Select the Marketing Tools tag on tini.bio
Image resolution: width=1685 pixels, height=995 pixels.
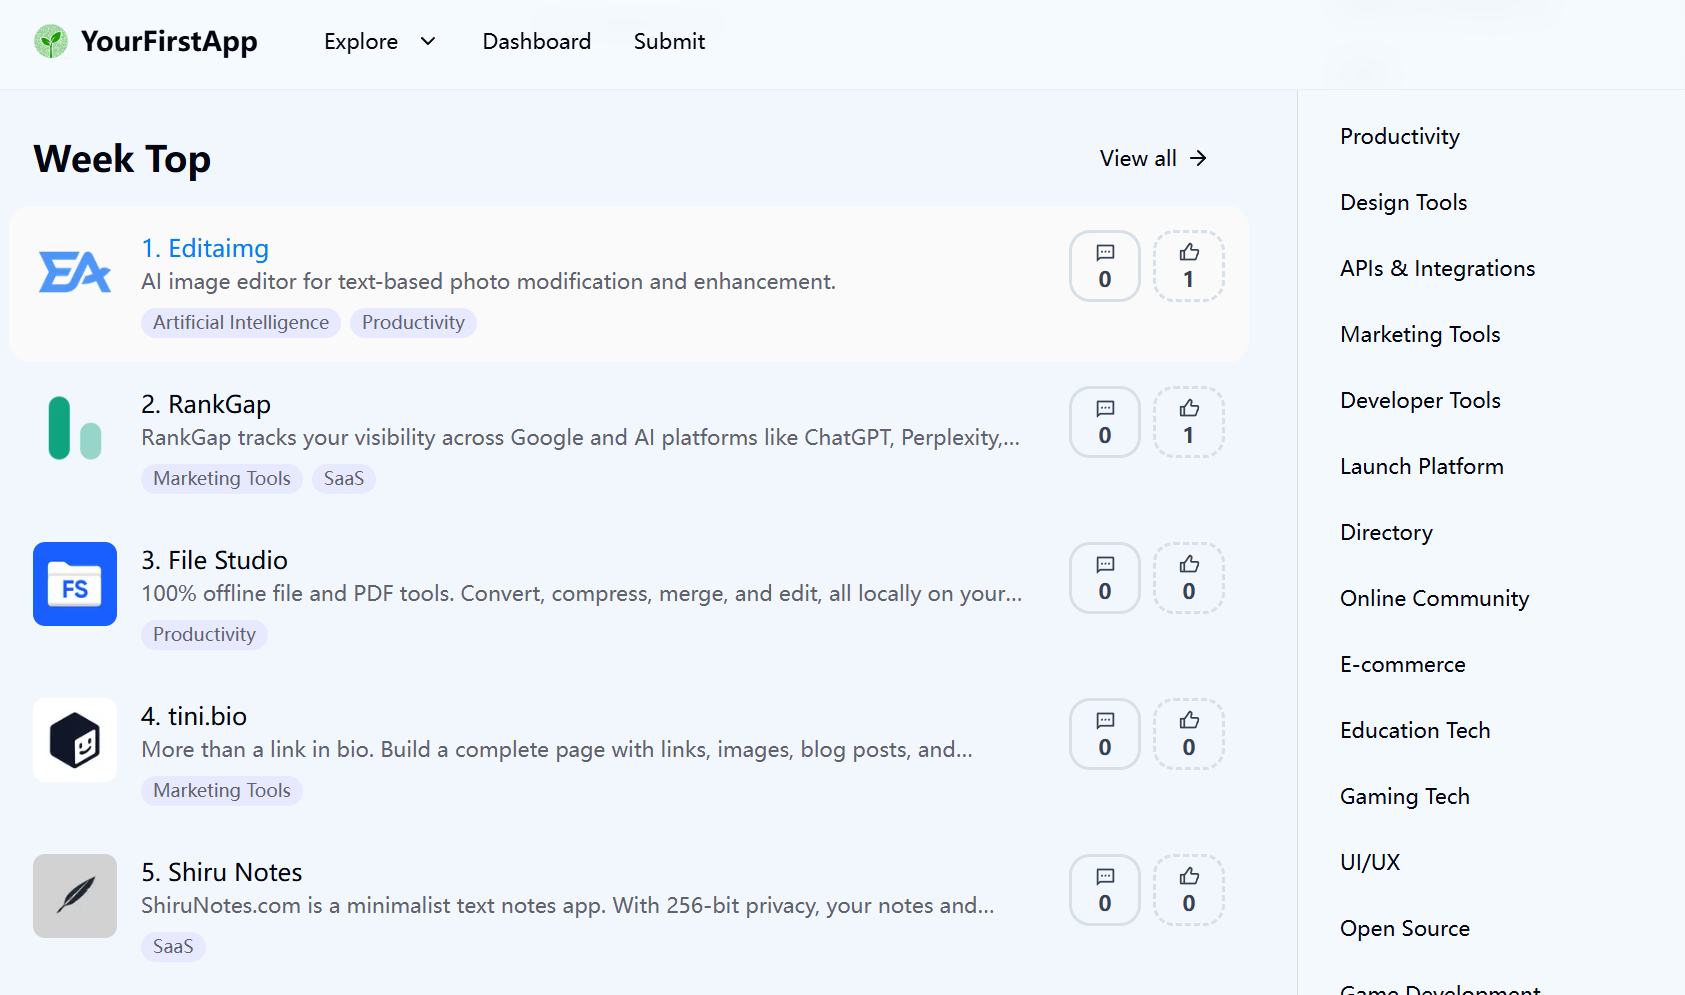pos(222,791)
